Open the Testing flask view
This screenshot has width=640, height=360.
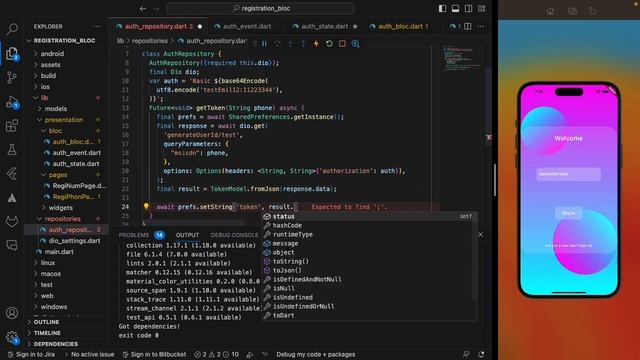click(12, 150)
